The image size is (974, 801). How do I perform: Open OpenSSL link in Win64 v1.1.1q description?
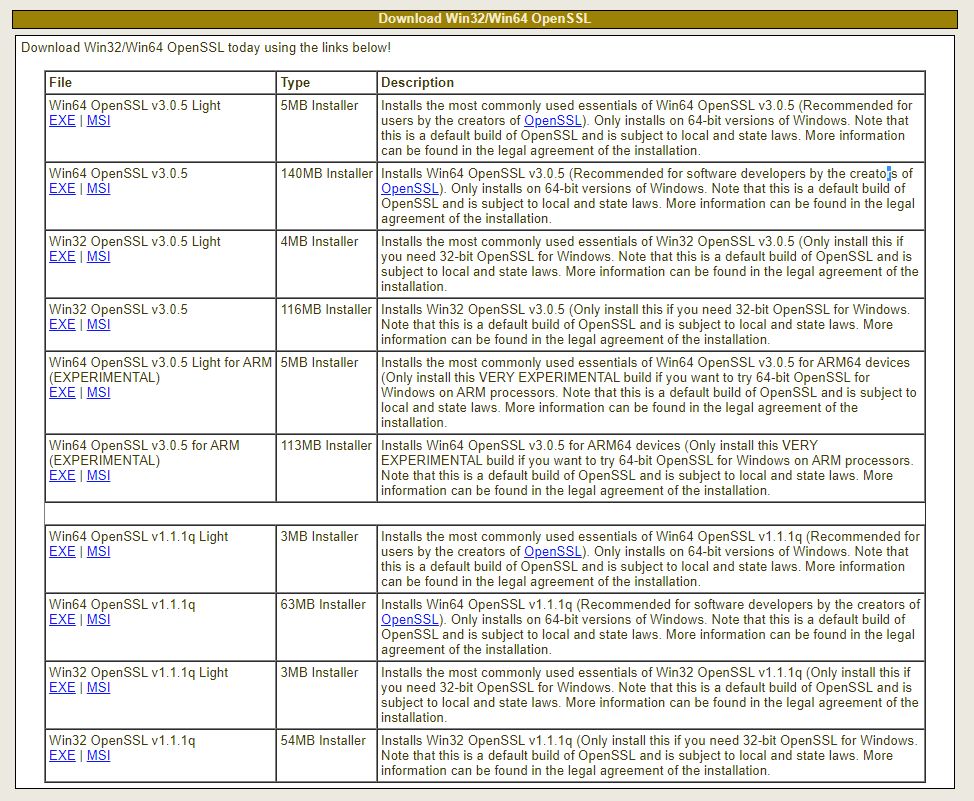point(409,620)
